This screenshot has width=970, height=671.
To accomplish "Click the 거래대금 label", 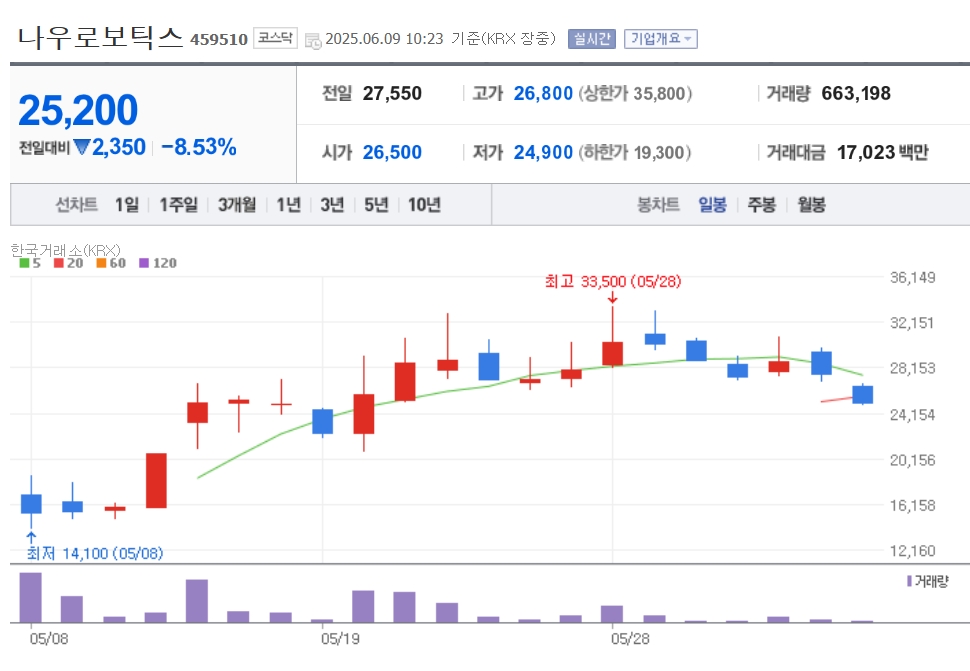I will (796, 152).
